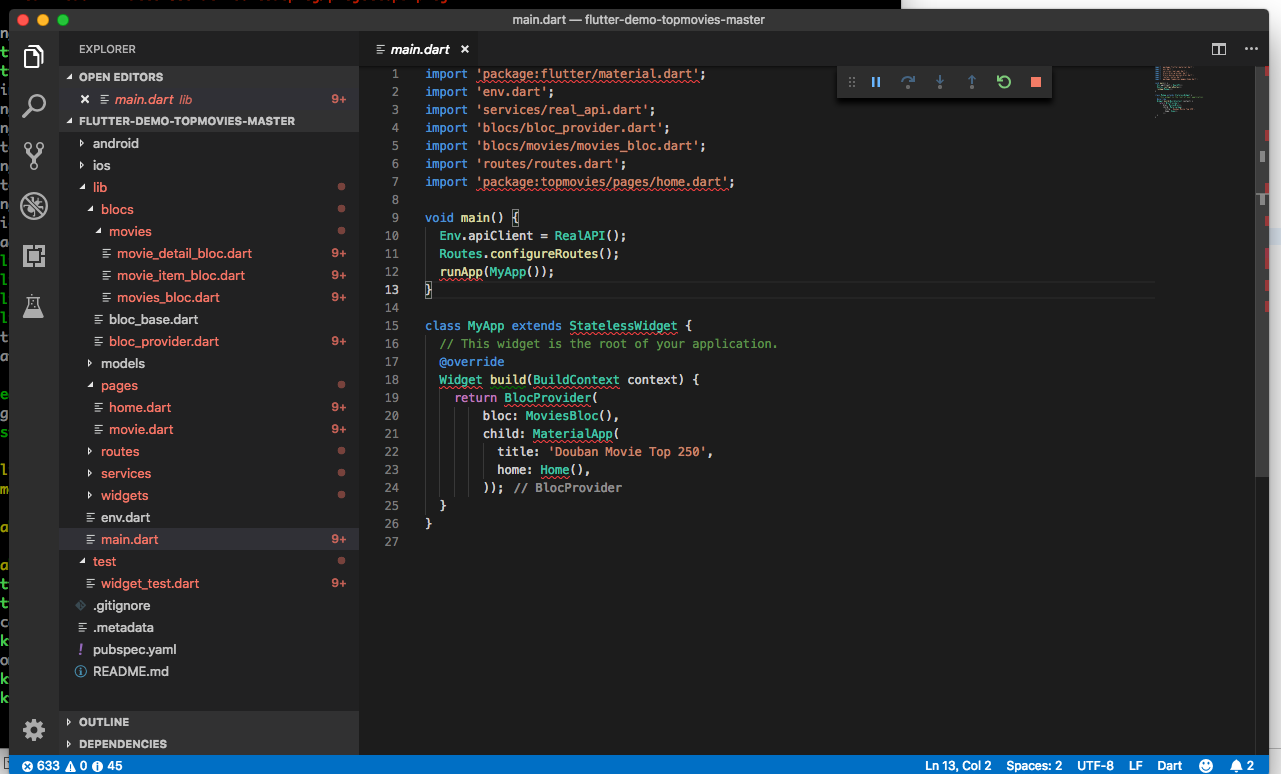Open the Manage settings gear
This screenshot has width=1281, height=774.
coord(34,730)
